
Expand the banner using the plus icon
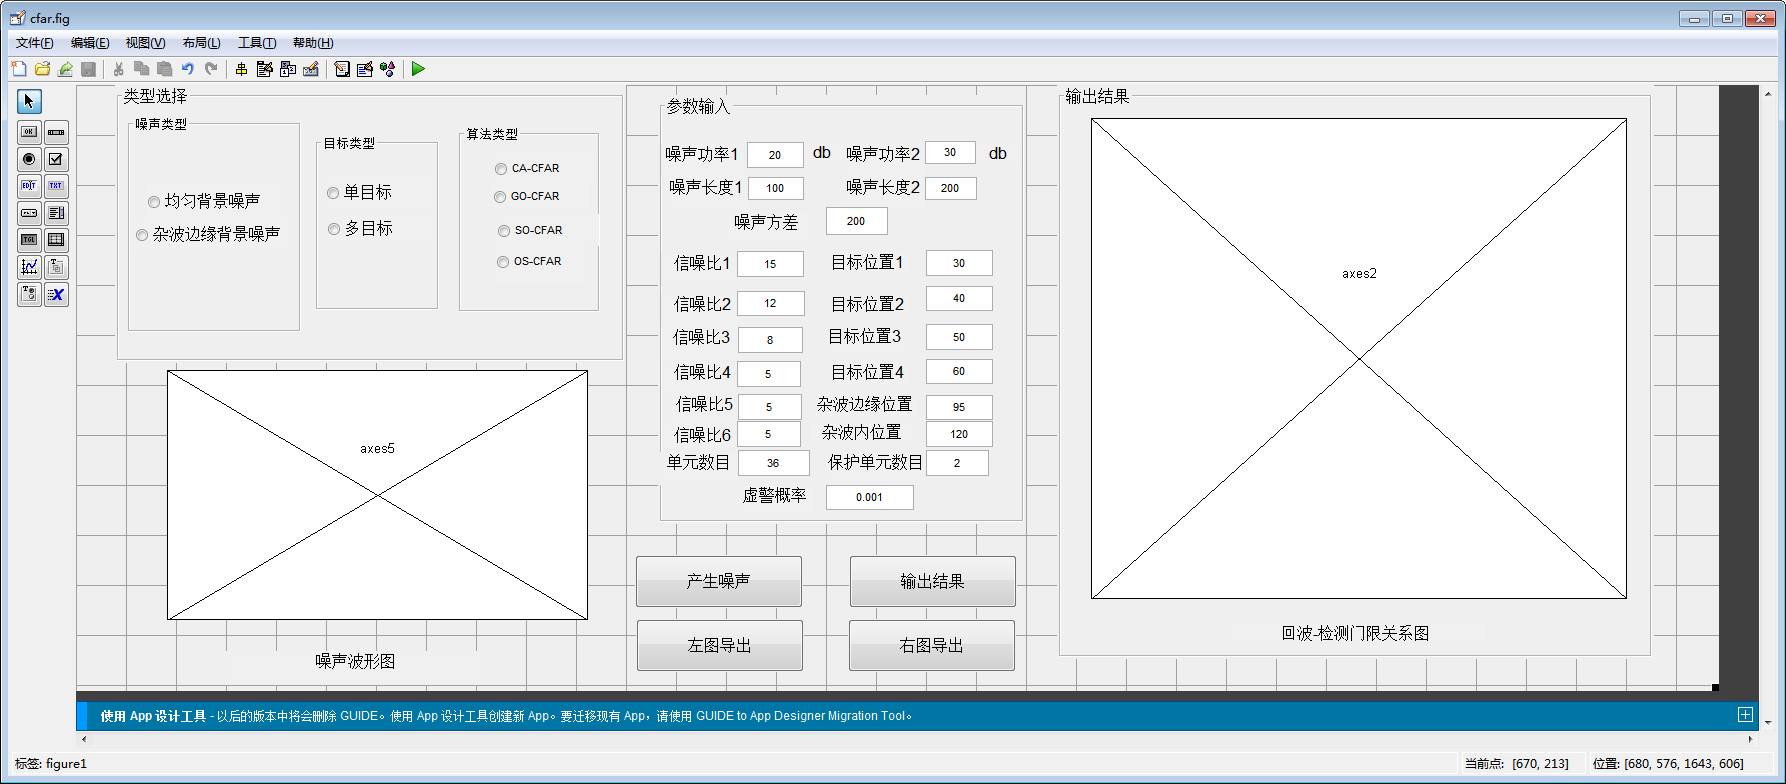tap(1745, 715)
